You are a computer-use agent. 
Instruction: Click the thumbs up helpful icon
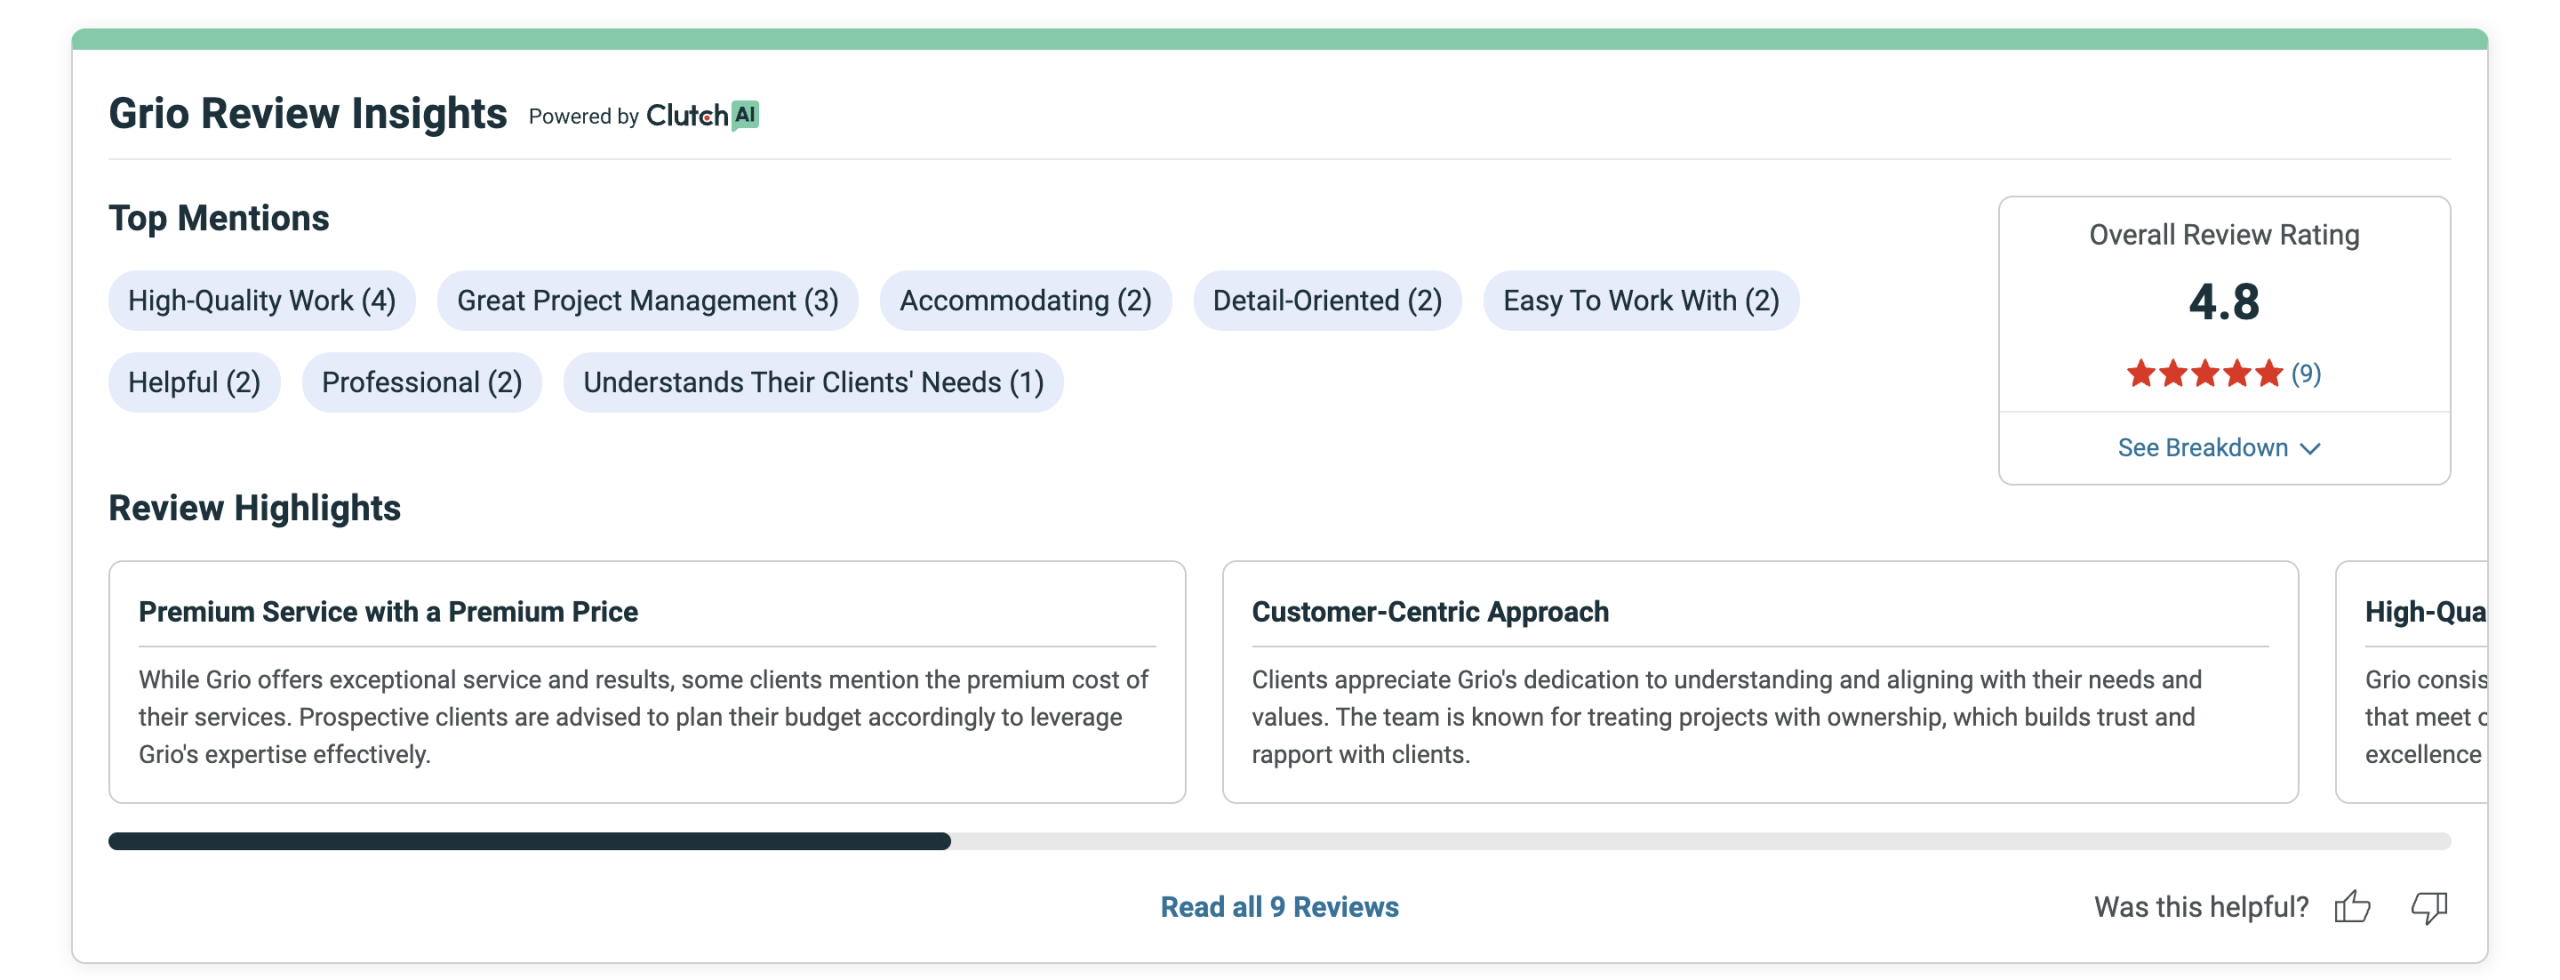pyautogui.click(x=2351, y=907)
